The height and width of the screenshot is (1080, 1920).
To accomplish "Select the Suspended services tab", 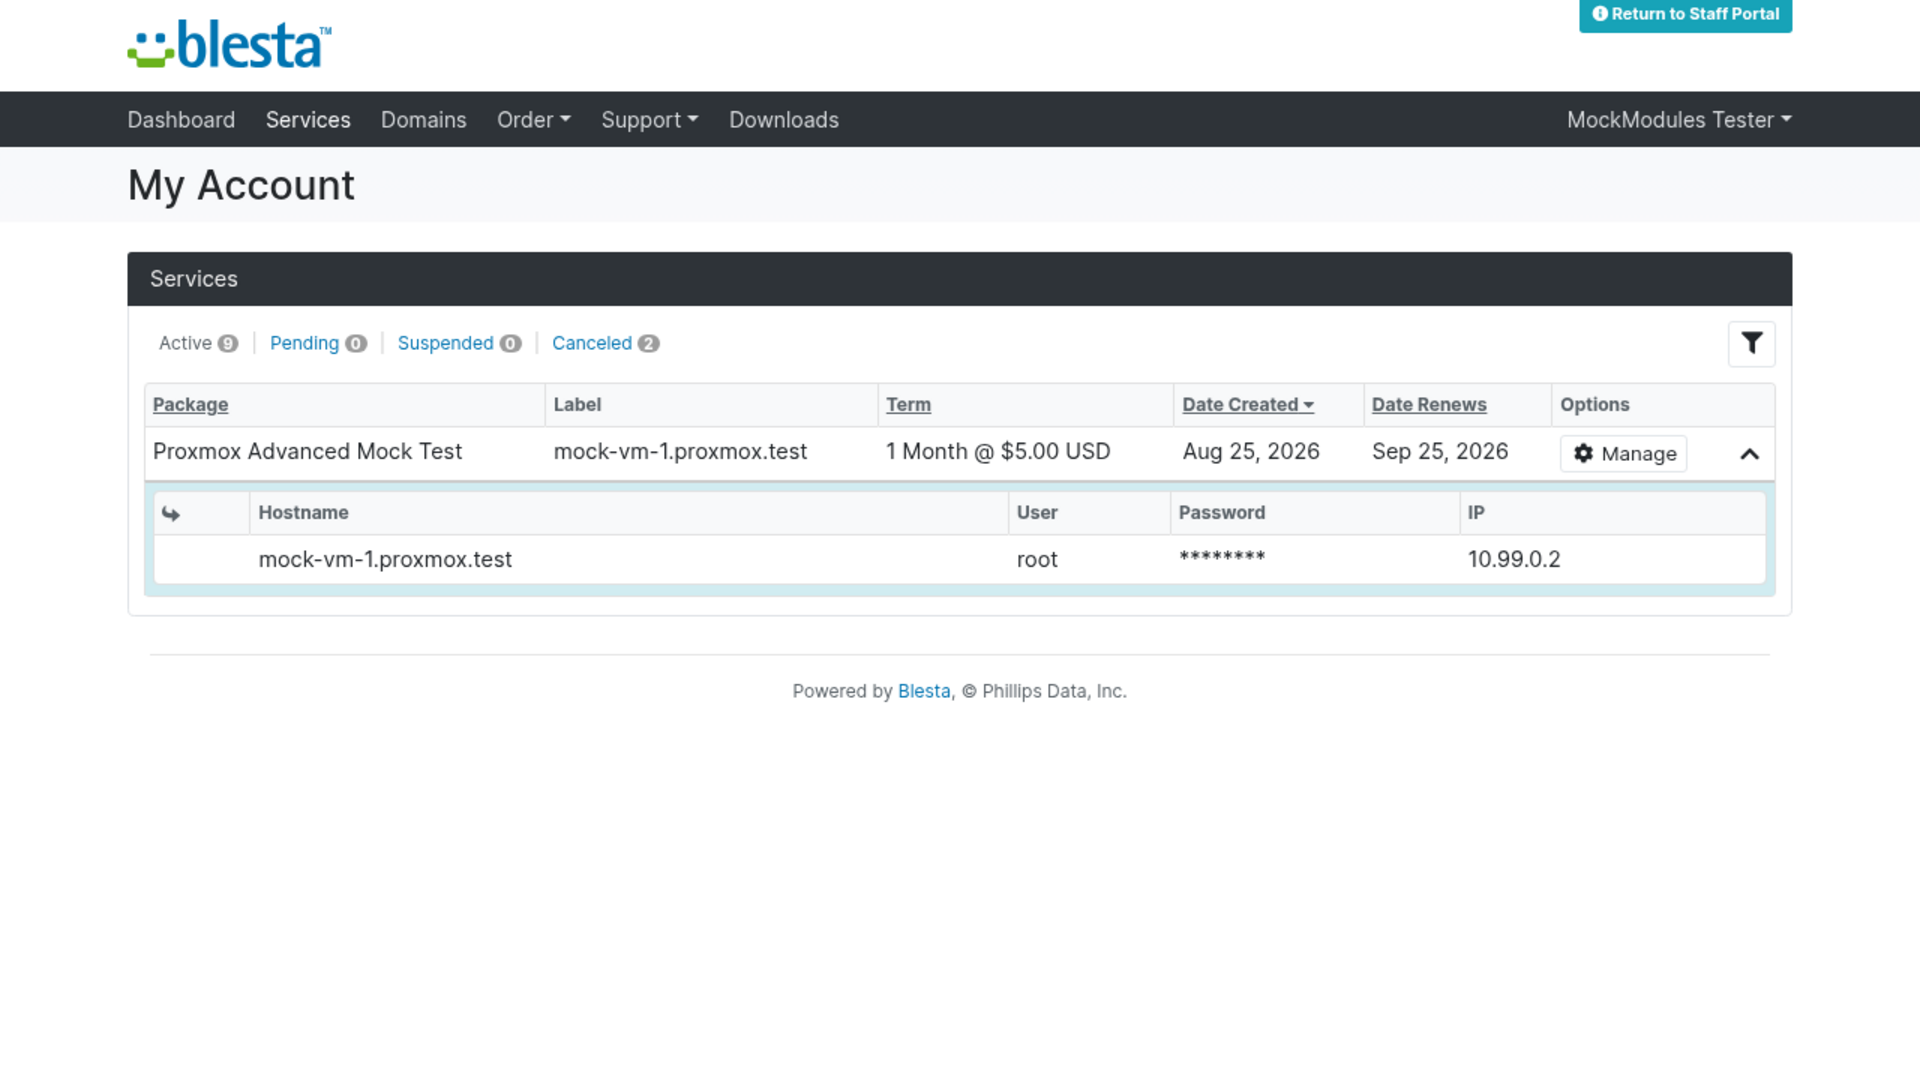I will click(x=459, y=343).
